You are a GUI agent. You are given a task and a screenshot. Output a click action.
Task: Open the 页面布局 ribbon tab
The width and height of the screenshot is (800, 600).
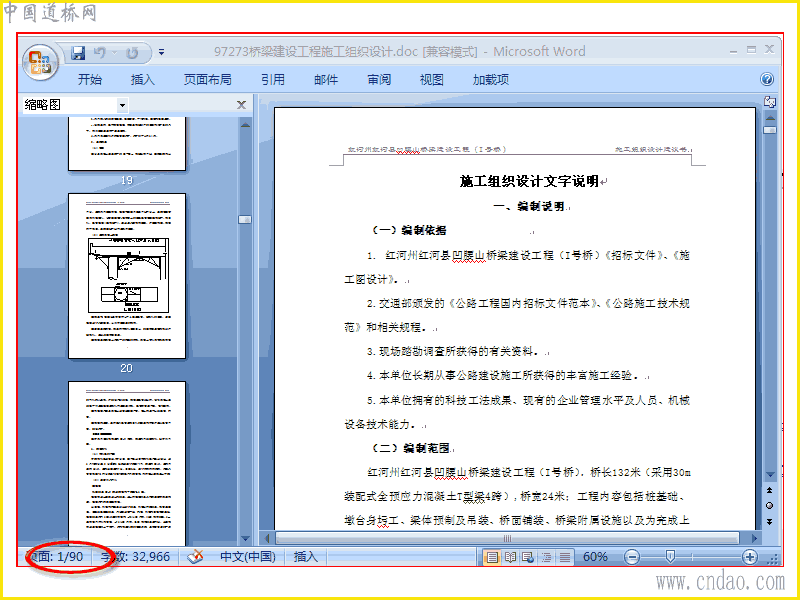[x=207, y=80]
